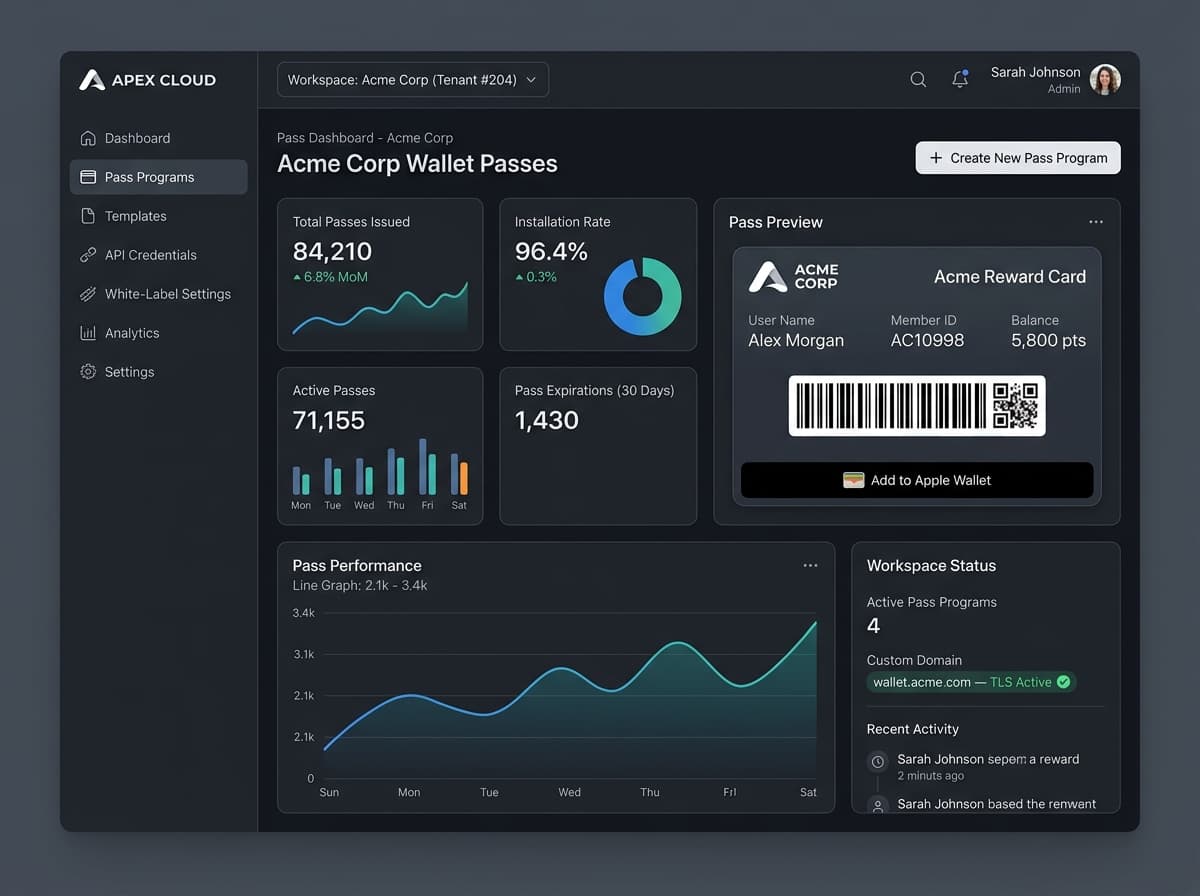Open Templates in sidebar
Image resolution: width=1200 pixels, height=896 pixels.
coord(158,216)
